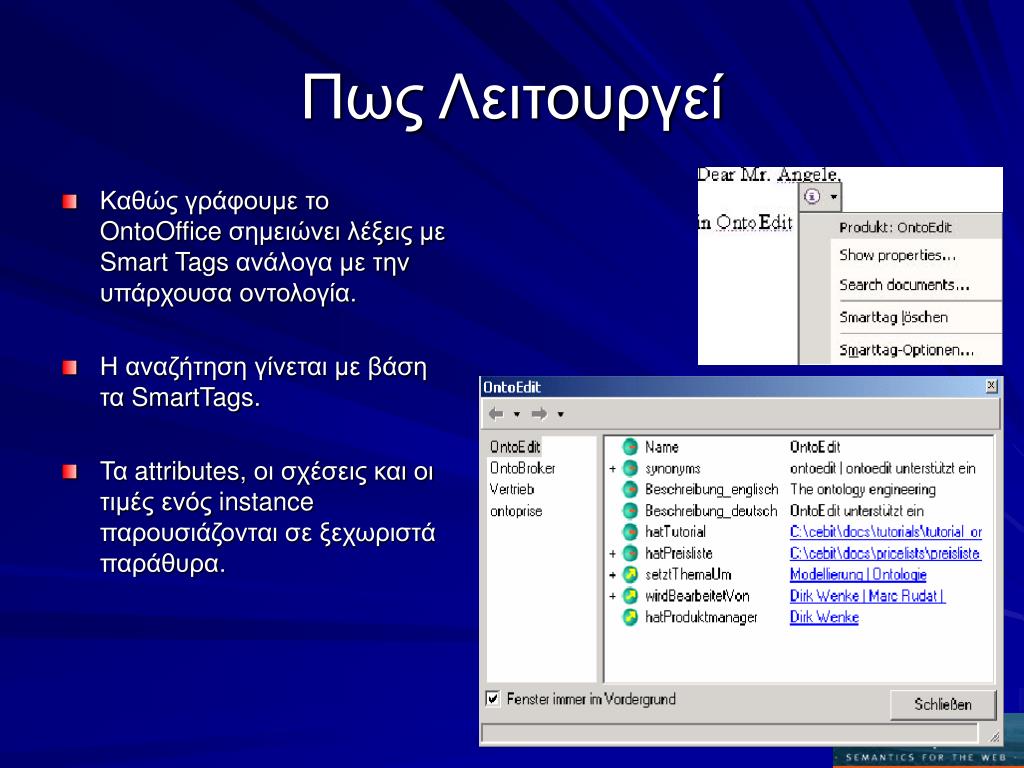Viewport: 1024px width, 768px height.
Task: Click the wirdBearbeitetVon label
Action: pos(697,596)
